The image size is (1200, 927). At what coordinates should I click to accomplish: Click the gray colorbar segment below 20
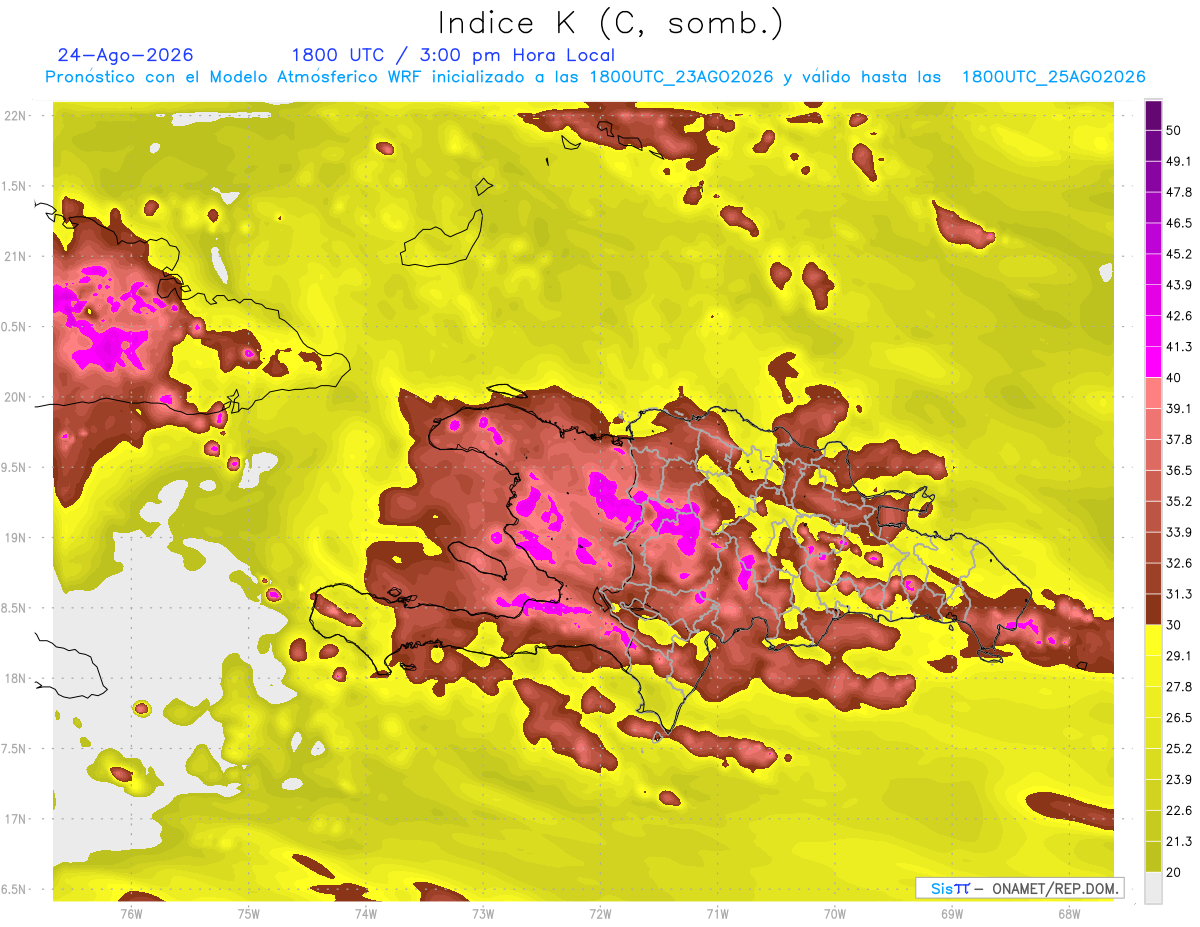(1153, 888)
